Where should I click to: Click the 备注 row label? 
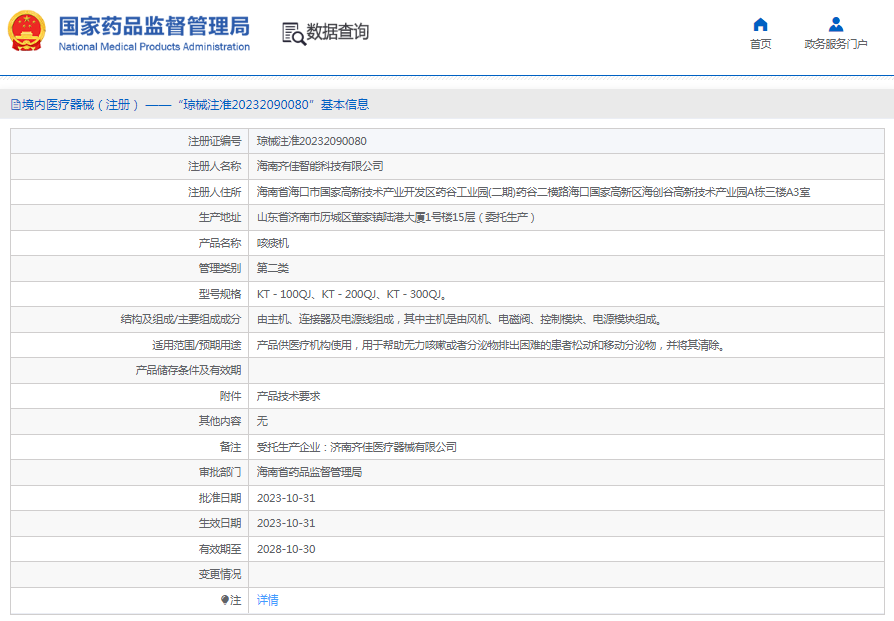[x=230, y=447]
